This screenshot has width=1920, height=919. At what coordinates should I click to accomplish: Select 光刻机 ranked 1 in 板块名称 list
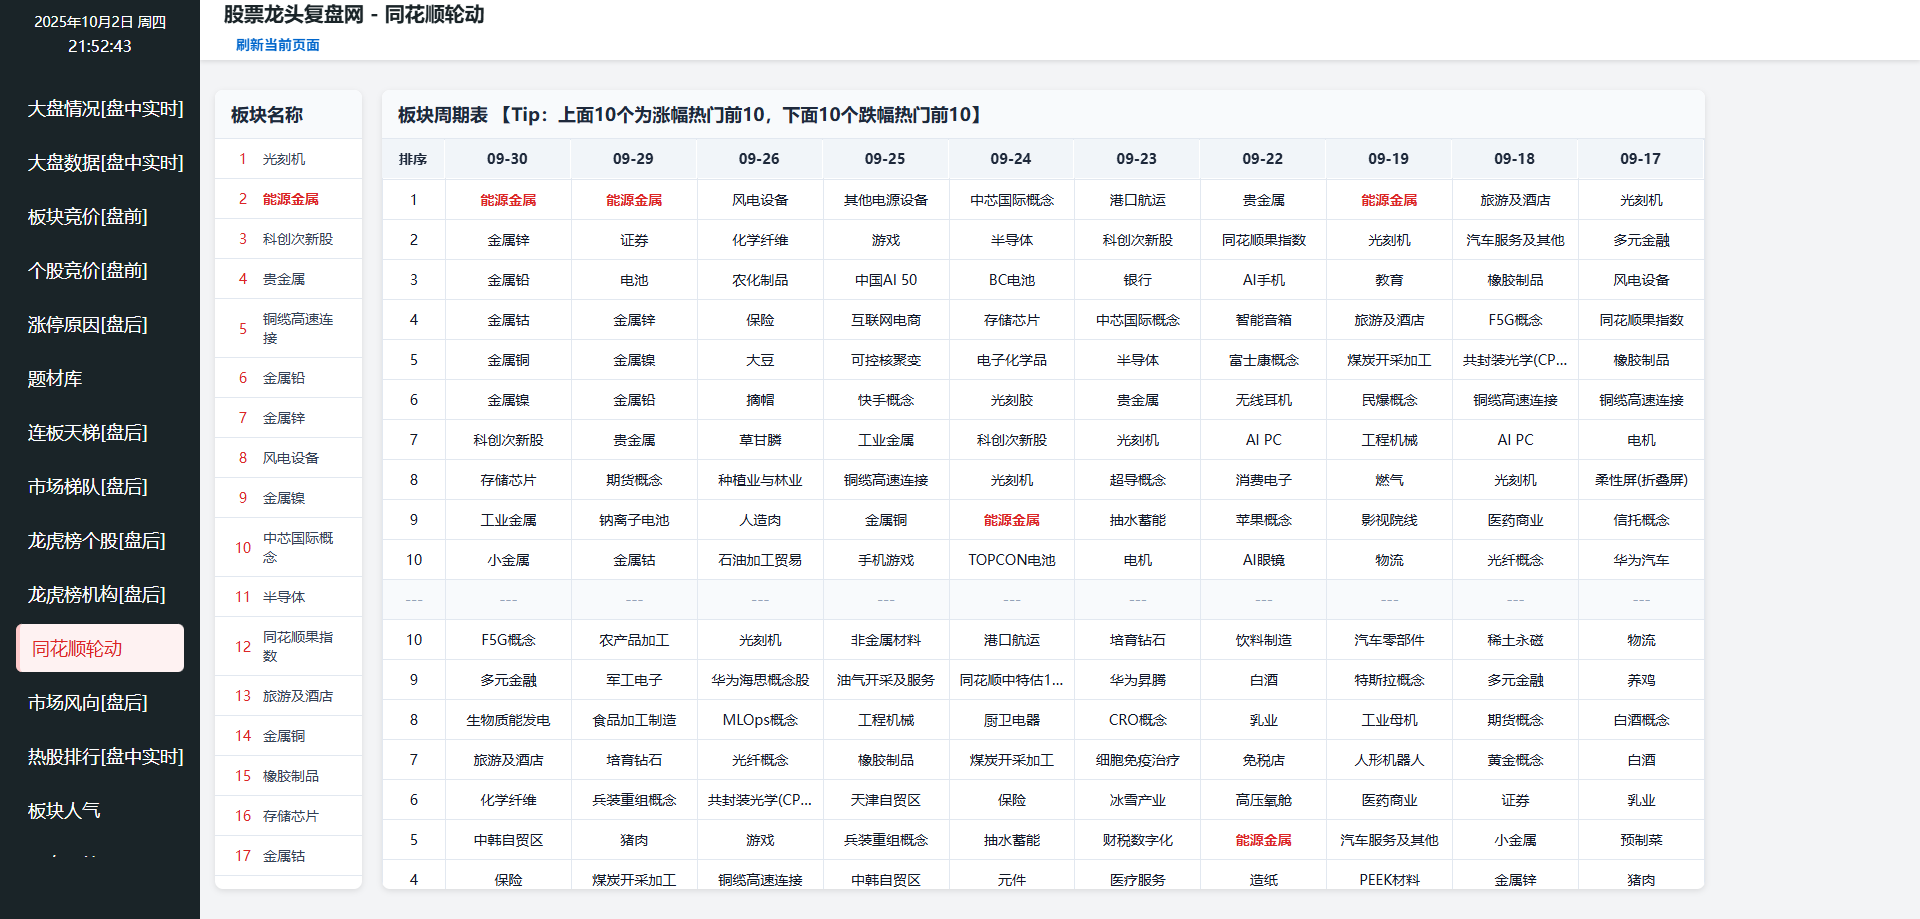(x=284, y=159)
